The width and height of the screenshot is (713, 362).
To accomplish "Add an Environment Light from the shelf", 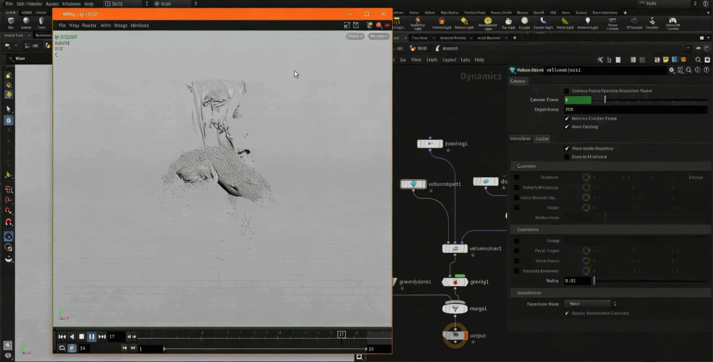I will tap(488, 23).
